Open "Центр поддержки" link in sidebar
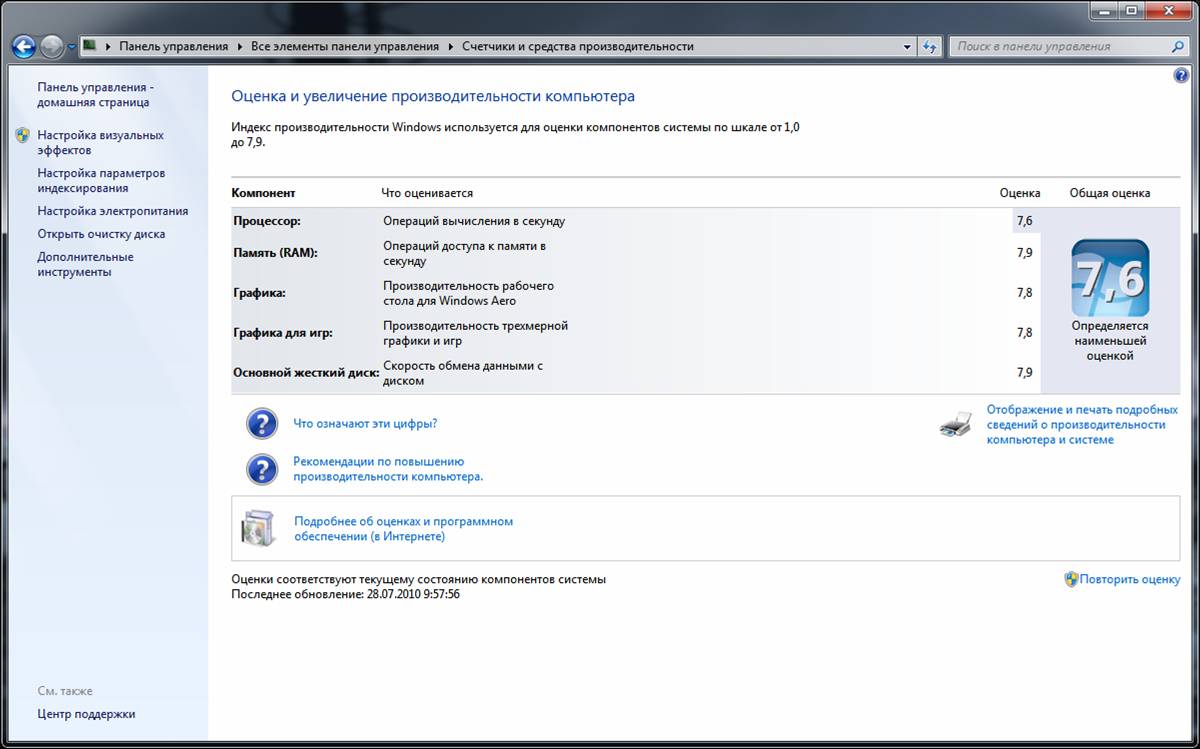 pyautogui.click(x=86, y=714)
